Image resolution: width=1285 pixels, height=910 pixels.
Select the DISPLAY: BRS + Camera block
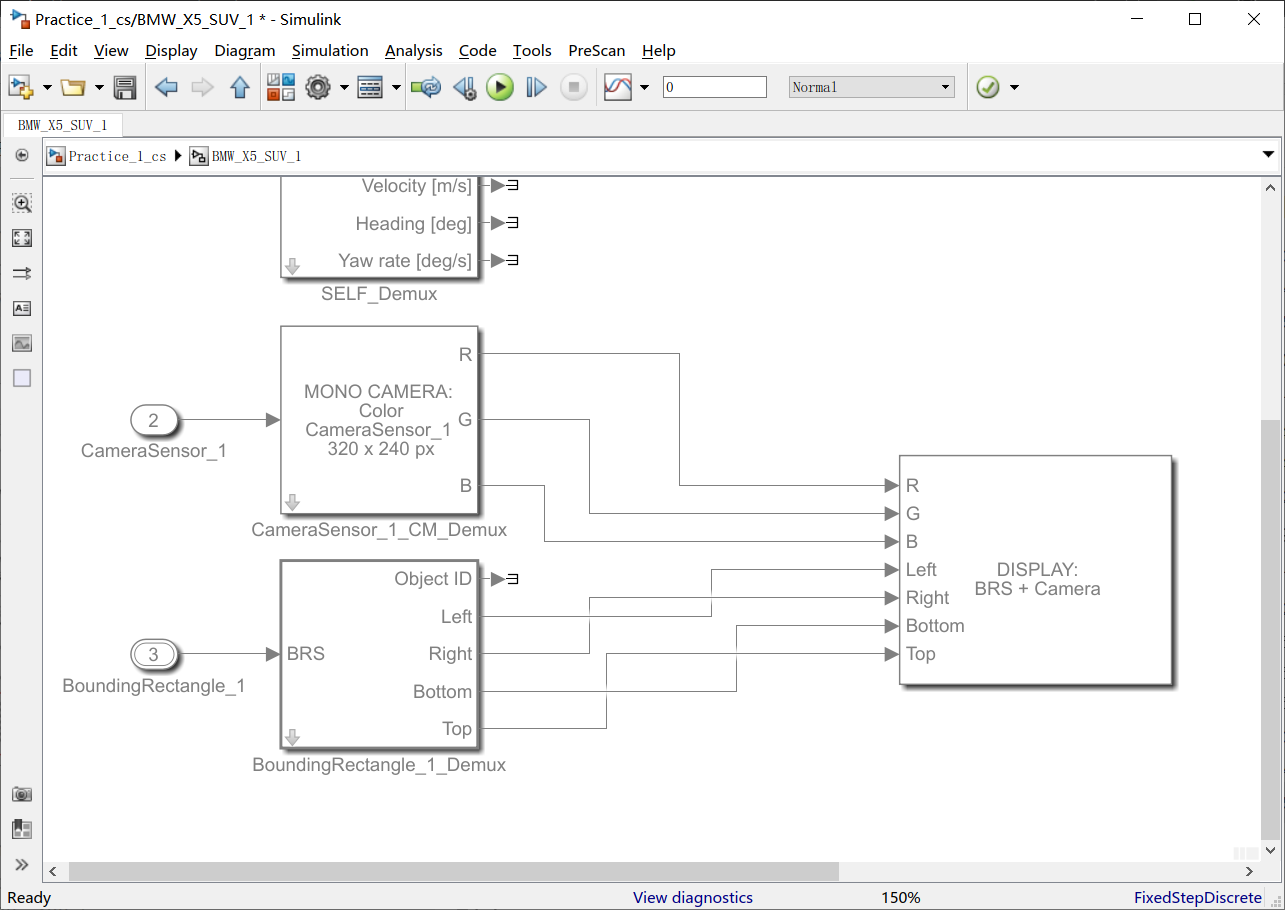pos(1035,570)
